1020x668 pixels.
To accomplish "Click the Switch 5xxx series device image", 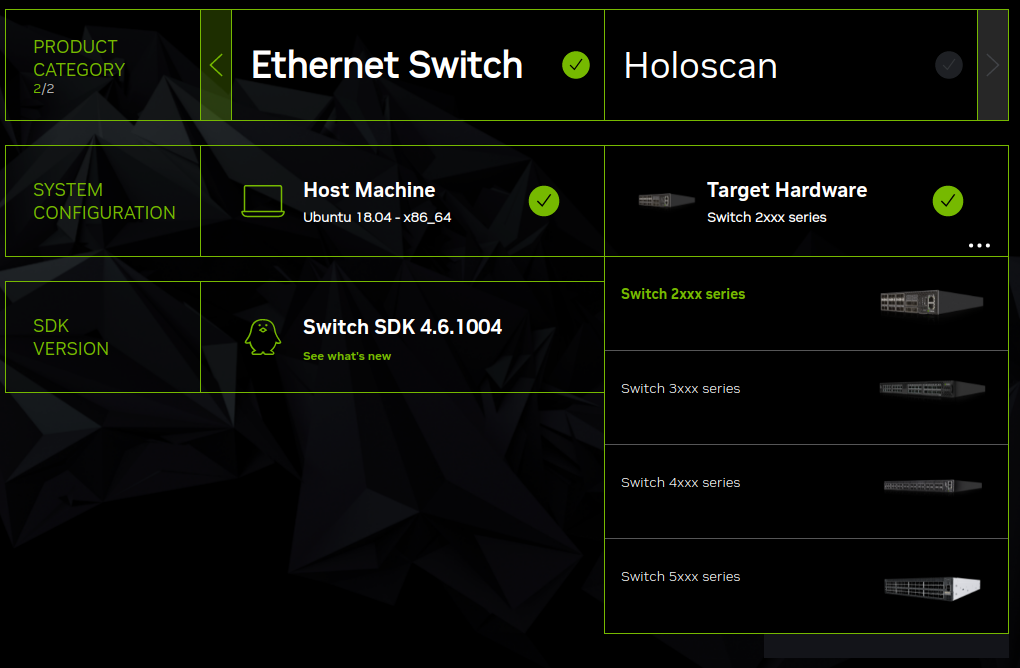I will [x=932, y=587].
